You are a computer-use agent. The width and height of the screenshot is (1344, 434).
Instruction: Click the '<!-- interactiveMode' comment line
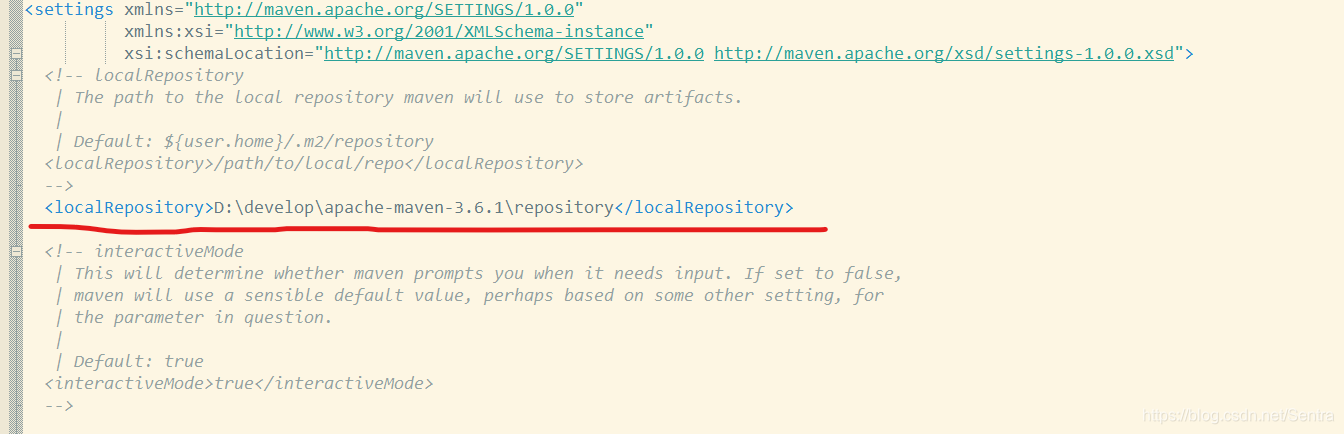(x=144, y=251)
